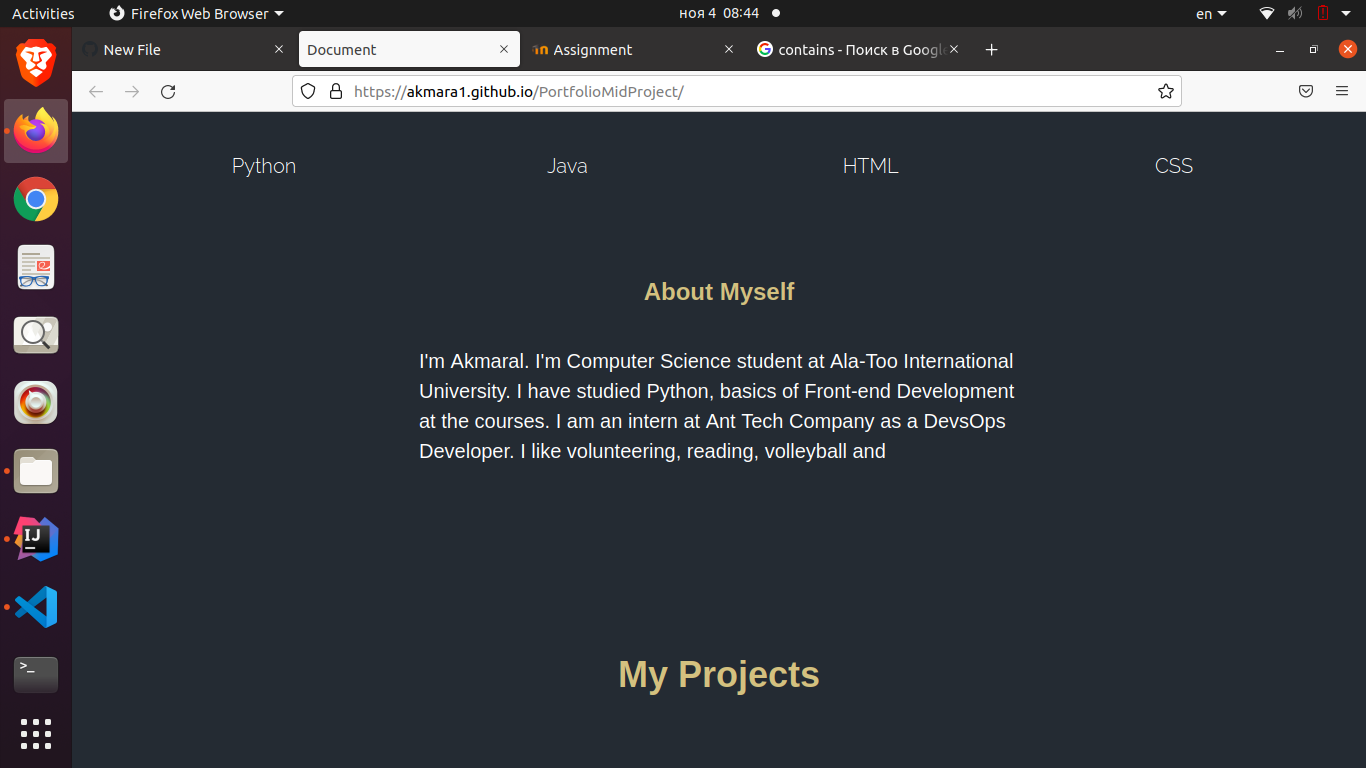Click the CSS skill label
This screenshot has width=1366, height=768.
[x=1174, y=166]
